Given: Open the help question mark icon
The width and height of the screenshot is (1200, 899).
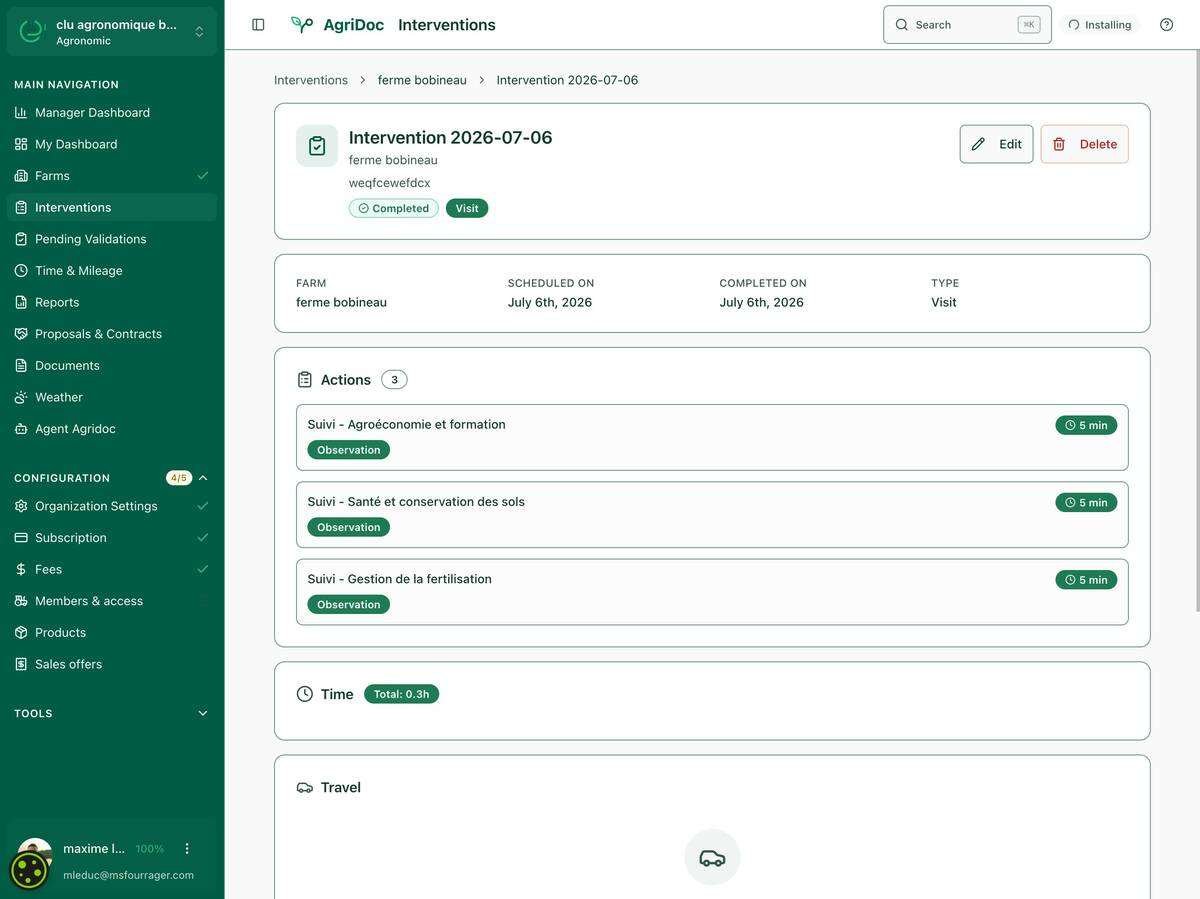Looking at the screenshot, I should click(1166, 25).
